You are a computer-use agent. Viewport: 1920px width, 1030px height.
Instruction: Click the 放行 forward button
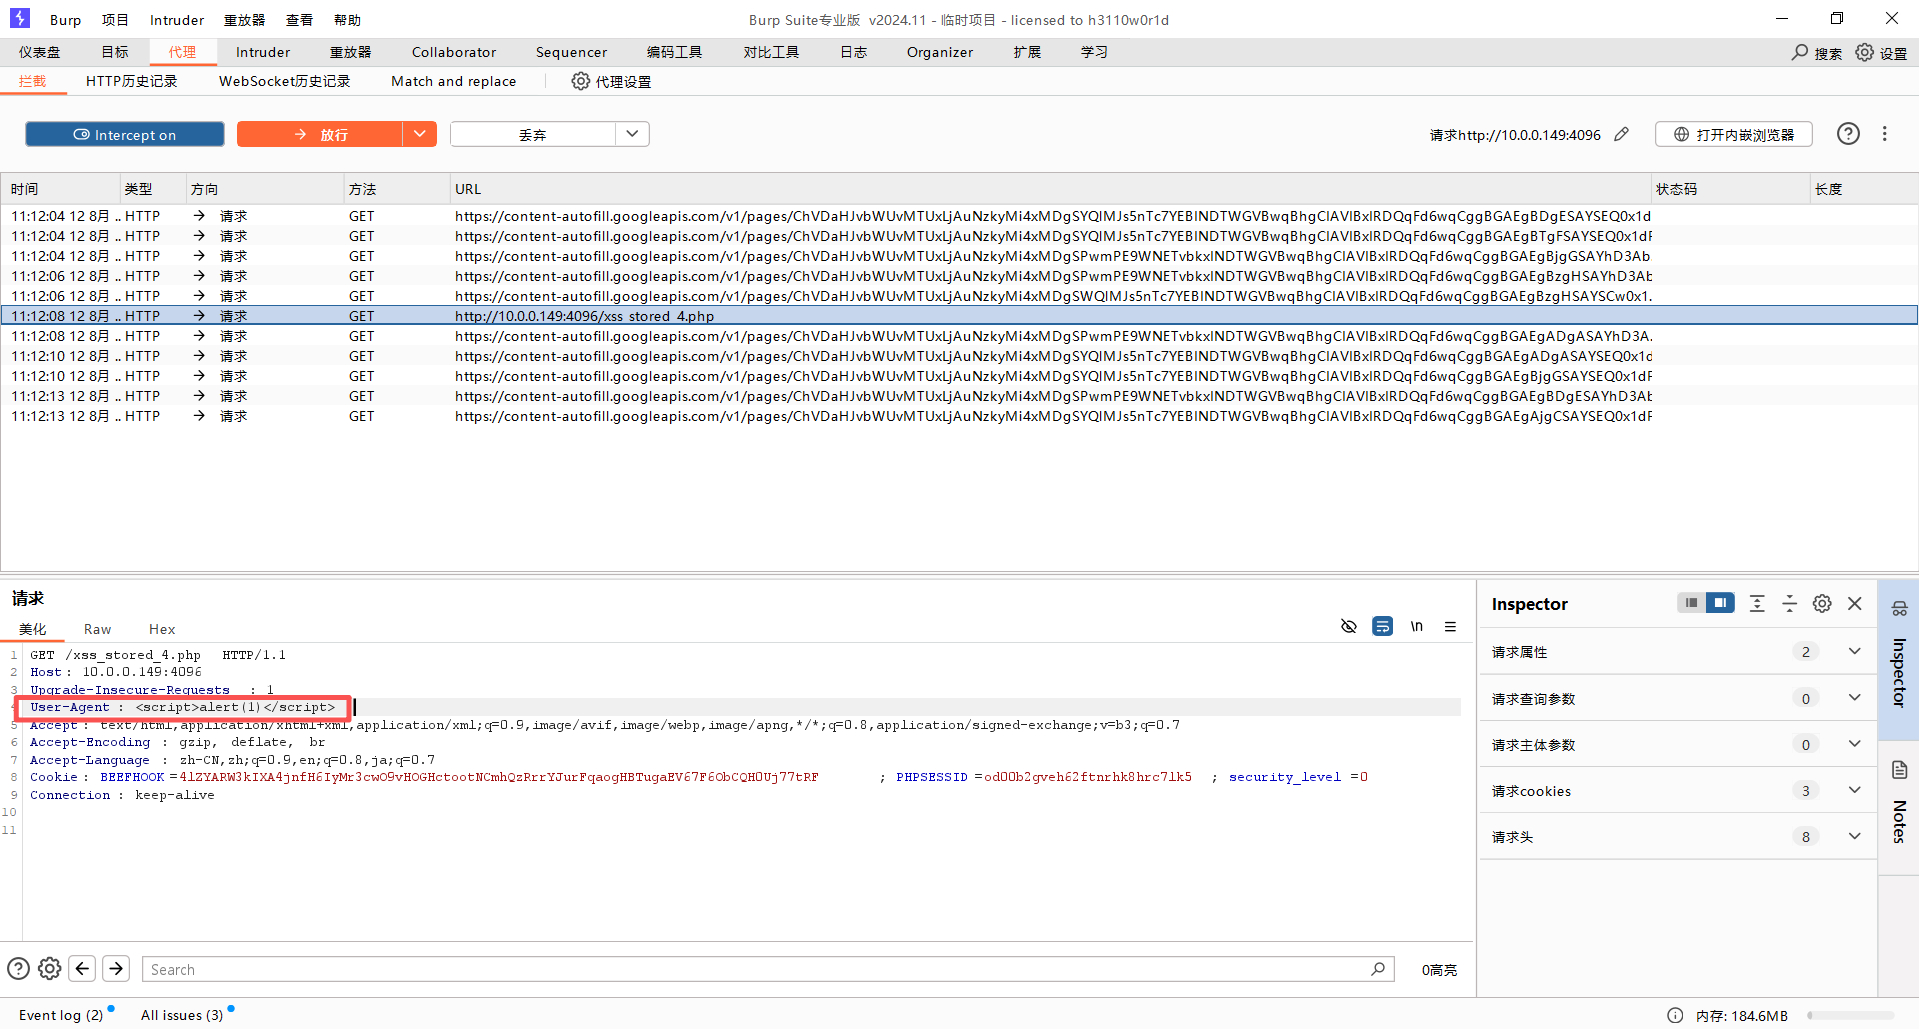click(x=320, y=134)
